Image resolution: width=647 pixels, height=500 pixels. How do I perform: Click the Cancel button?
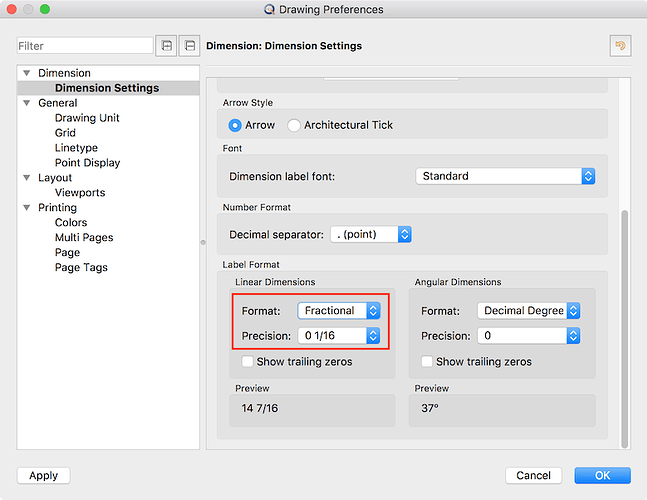[x=533, y=476]
